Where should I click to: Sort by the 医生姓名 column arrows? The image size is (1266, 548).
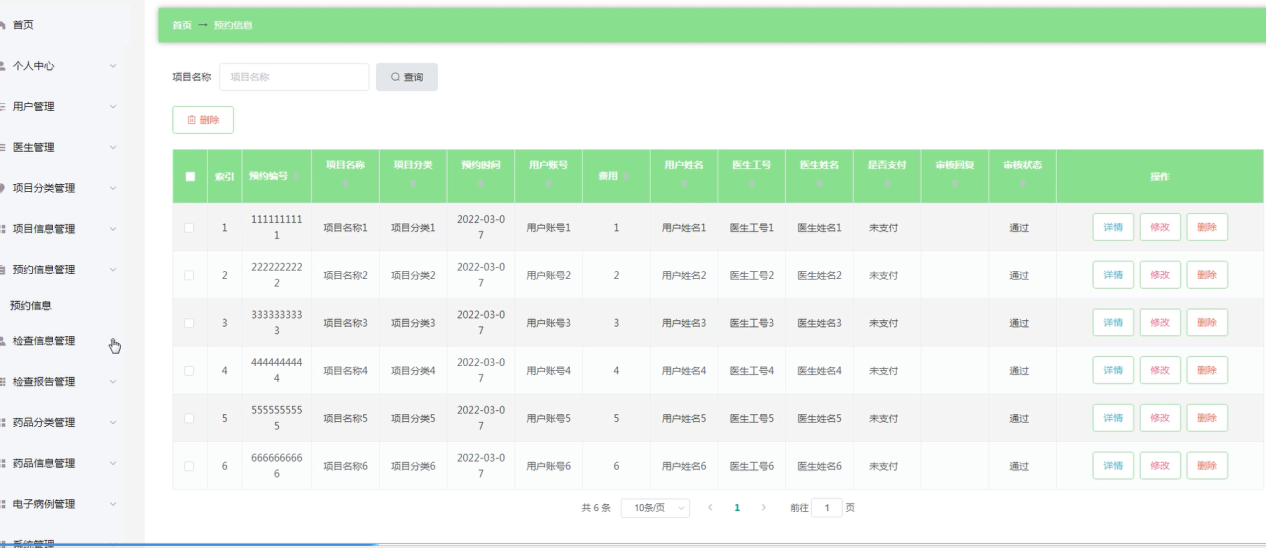819,184
